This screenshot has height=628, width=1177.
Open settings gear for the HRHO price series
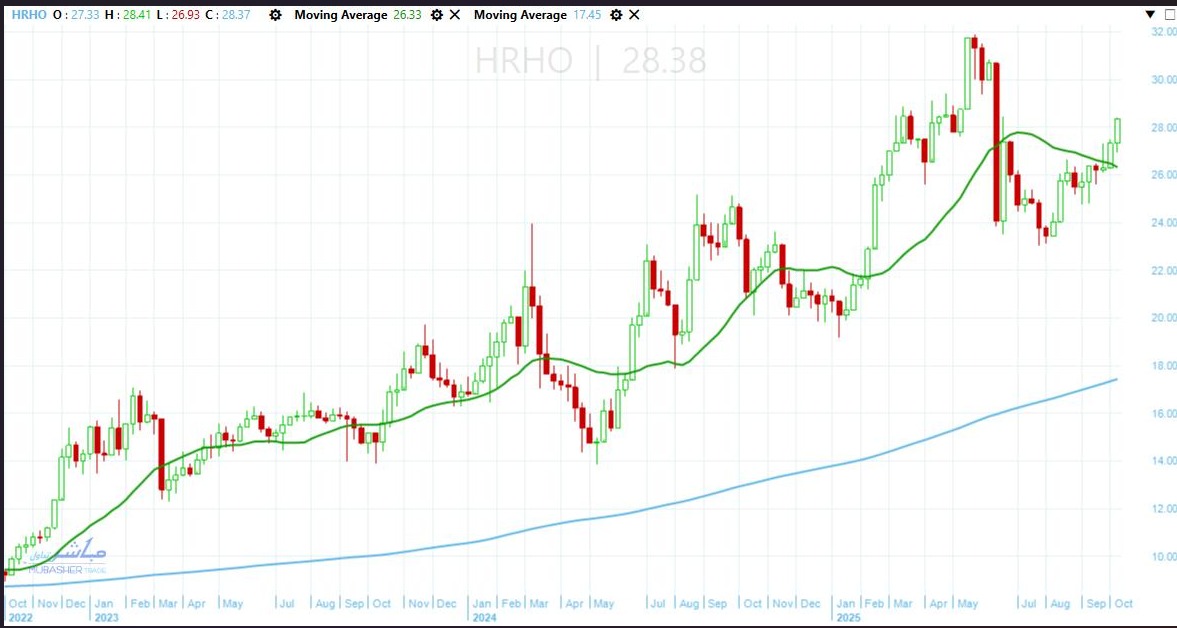tap(276, 15)
